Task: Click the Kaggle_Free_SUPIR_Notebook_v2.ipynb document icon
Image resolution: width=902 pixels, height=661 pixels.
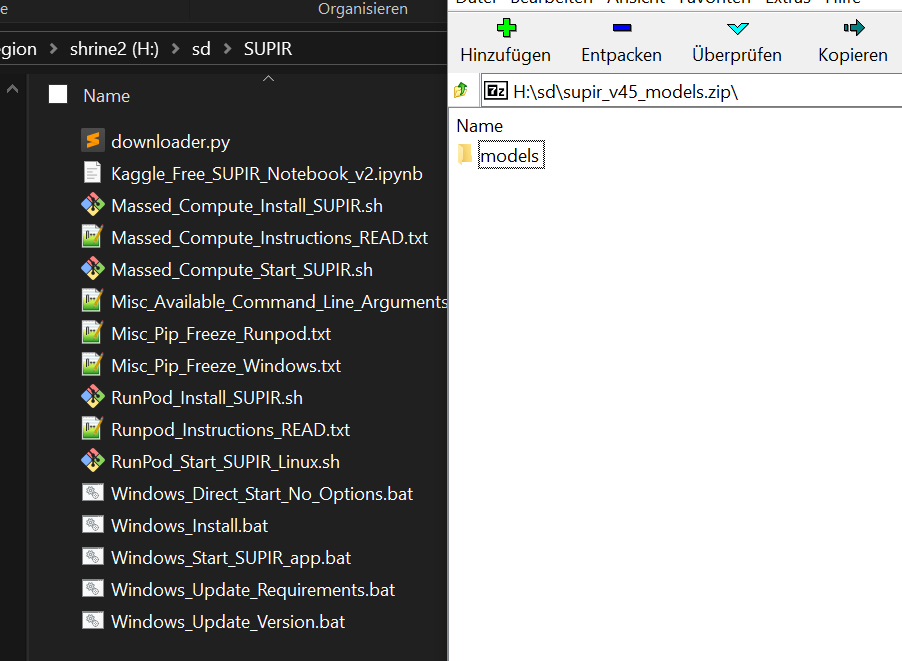Action: pos(93,172)
